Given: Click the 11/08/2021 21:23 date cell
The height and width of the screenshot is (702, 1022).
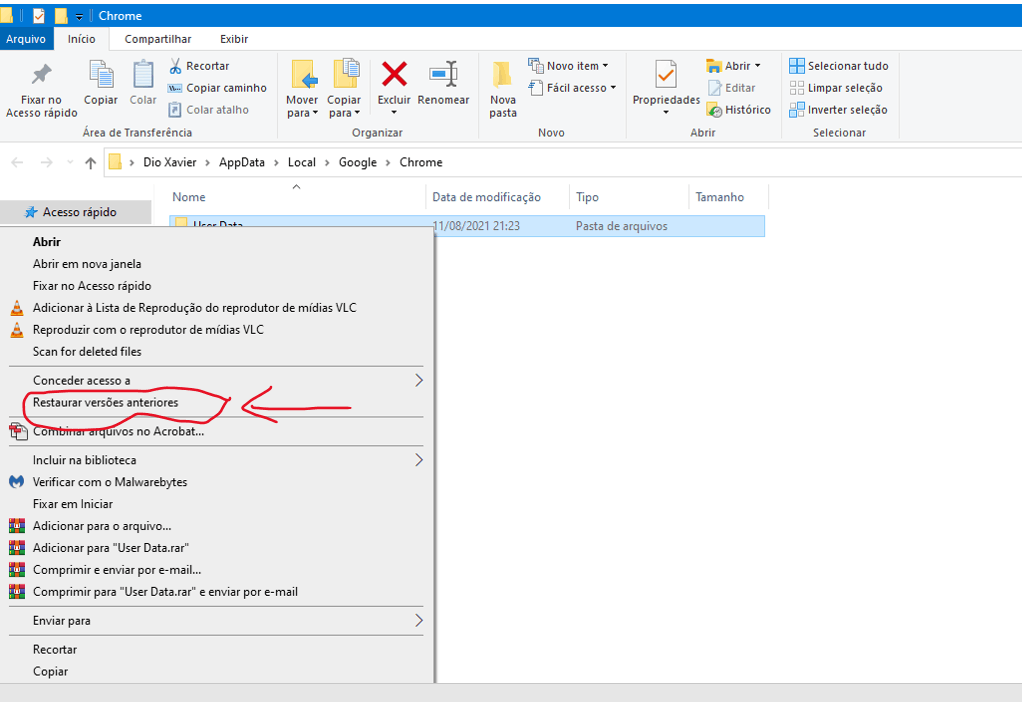Looking at the screenshot, I should pyautogui.click(x=476, y=226).
